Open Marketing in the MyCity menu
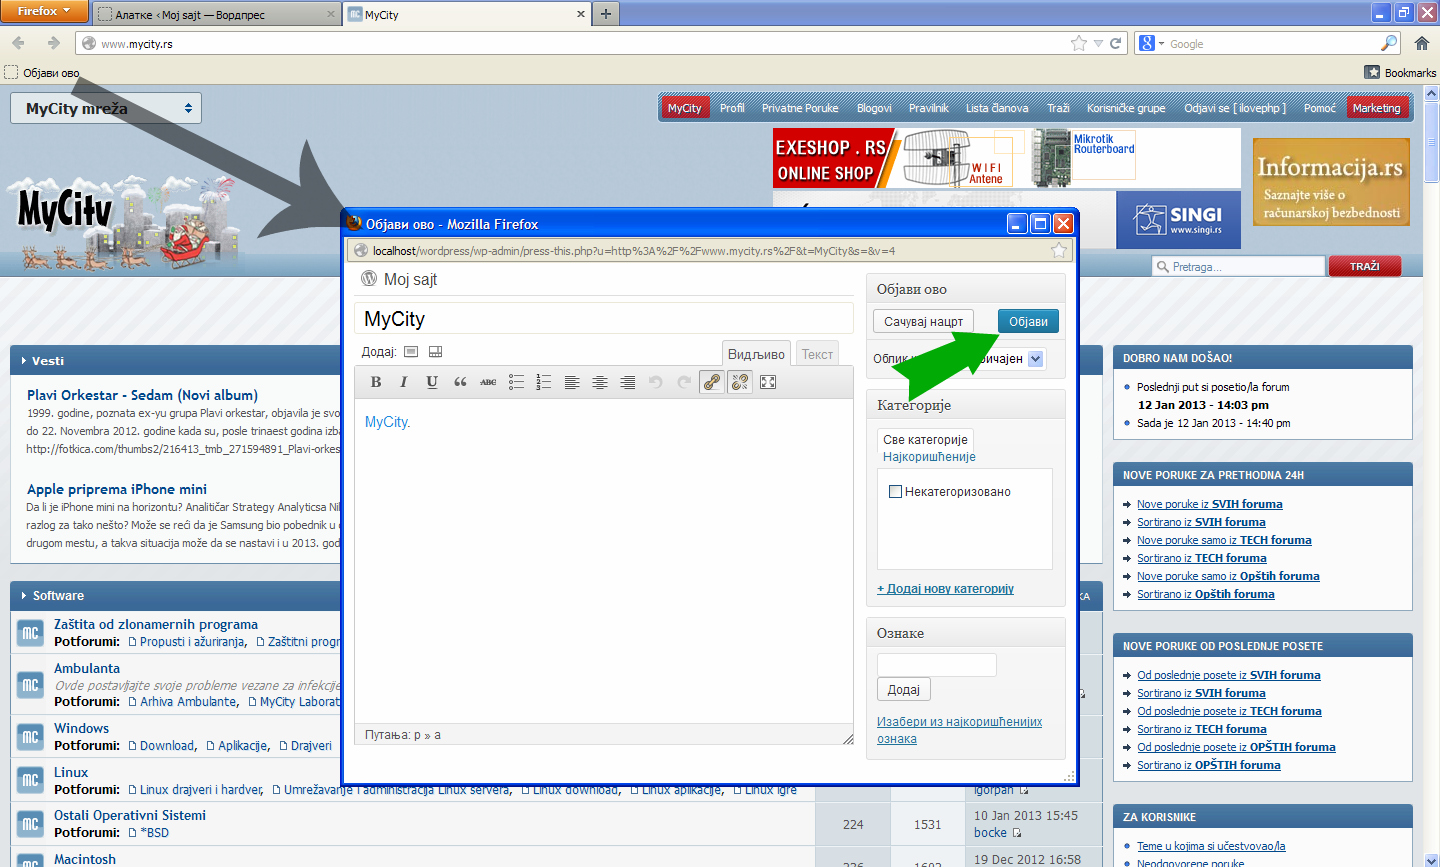Screen dimensions: 1440x867 (x=1377, y=108)
